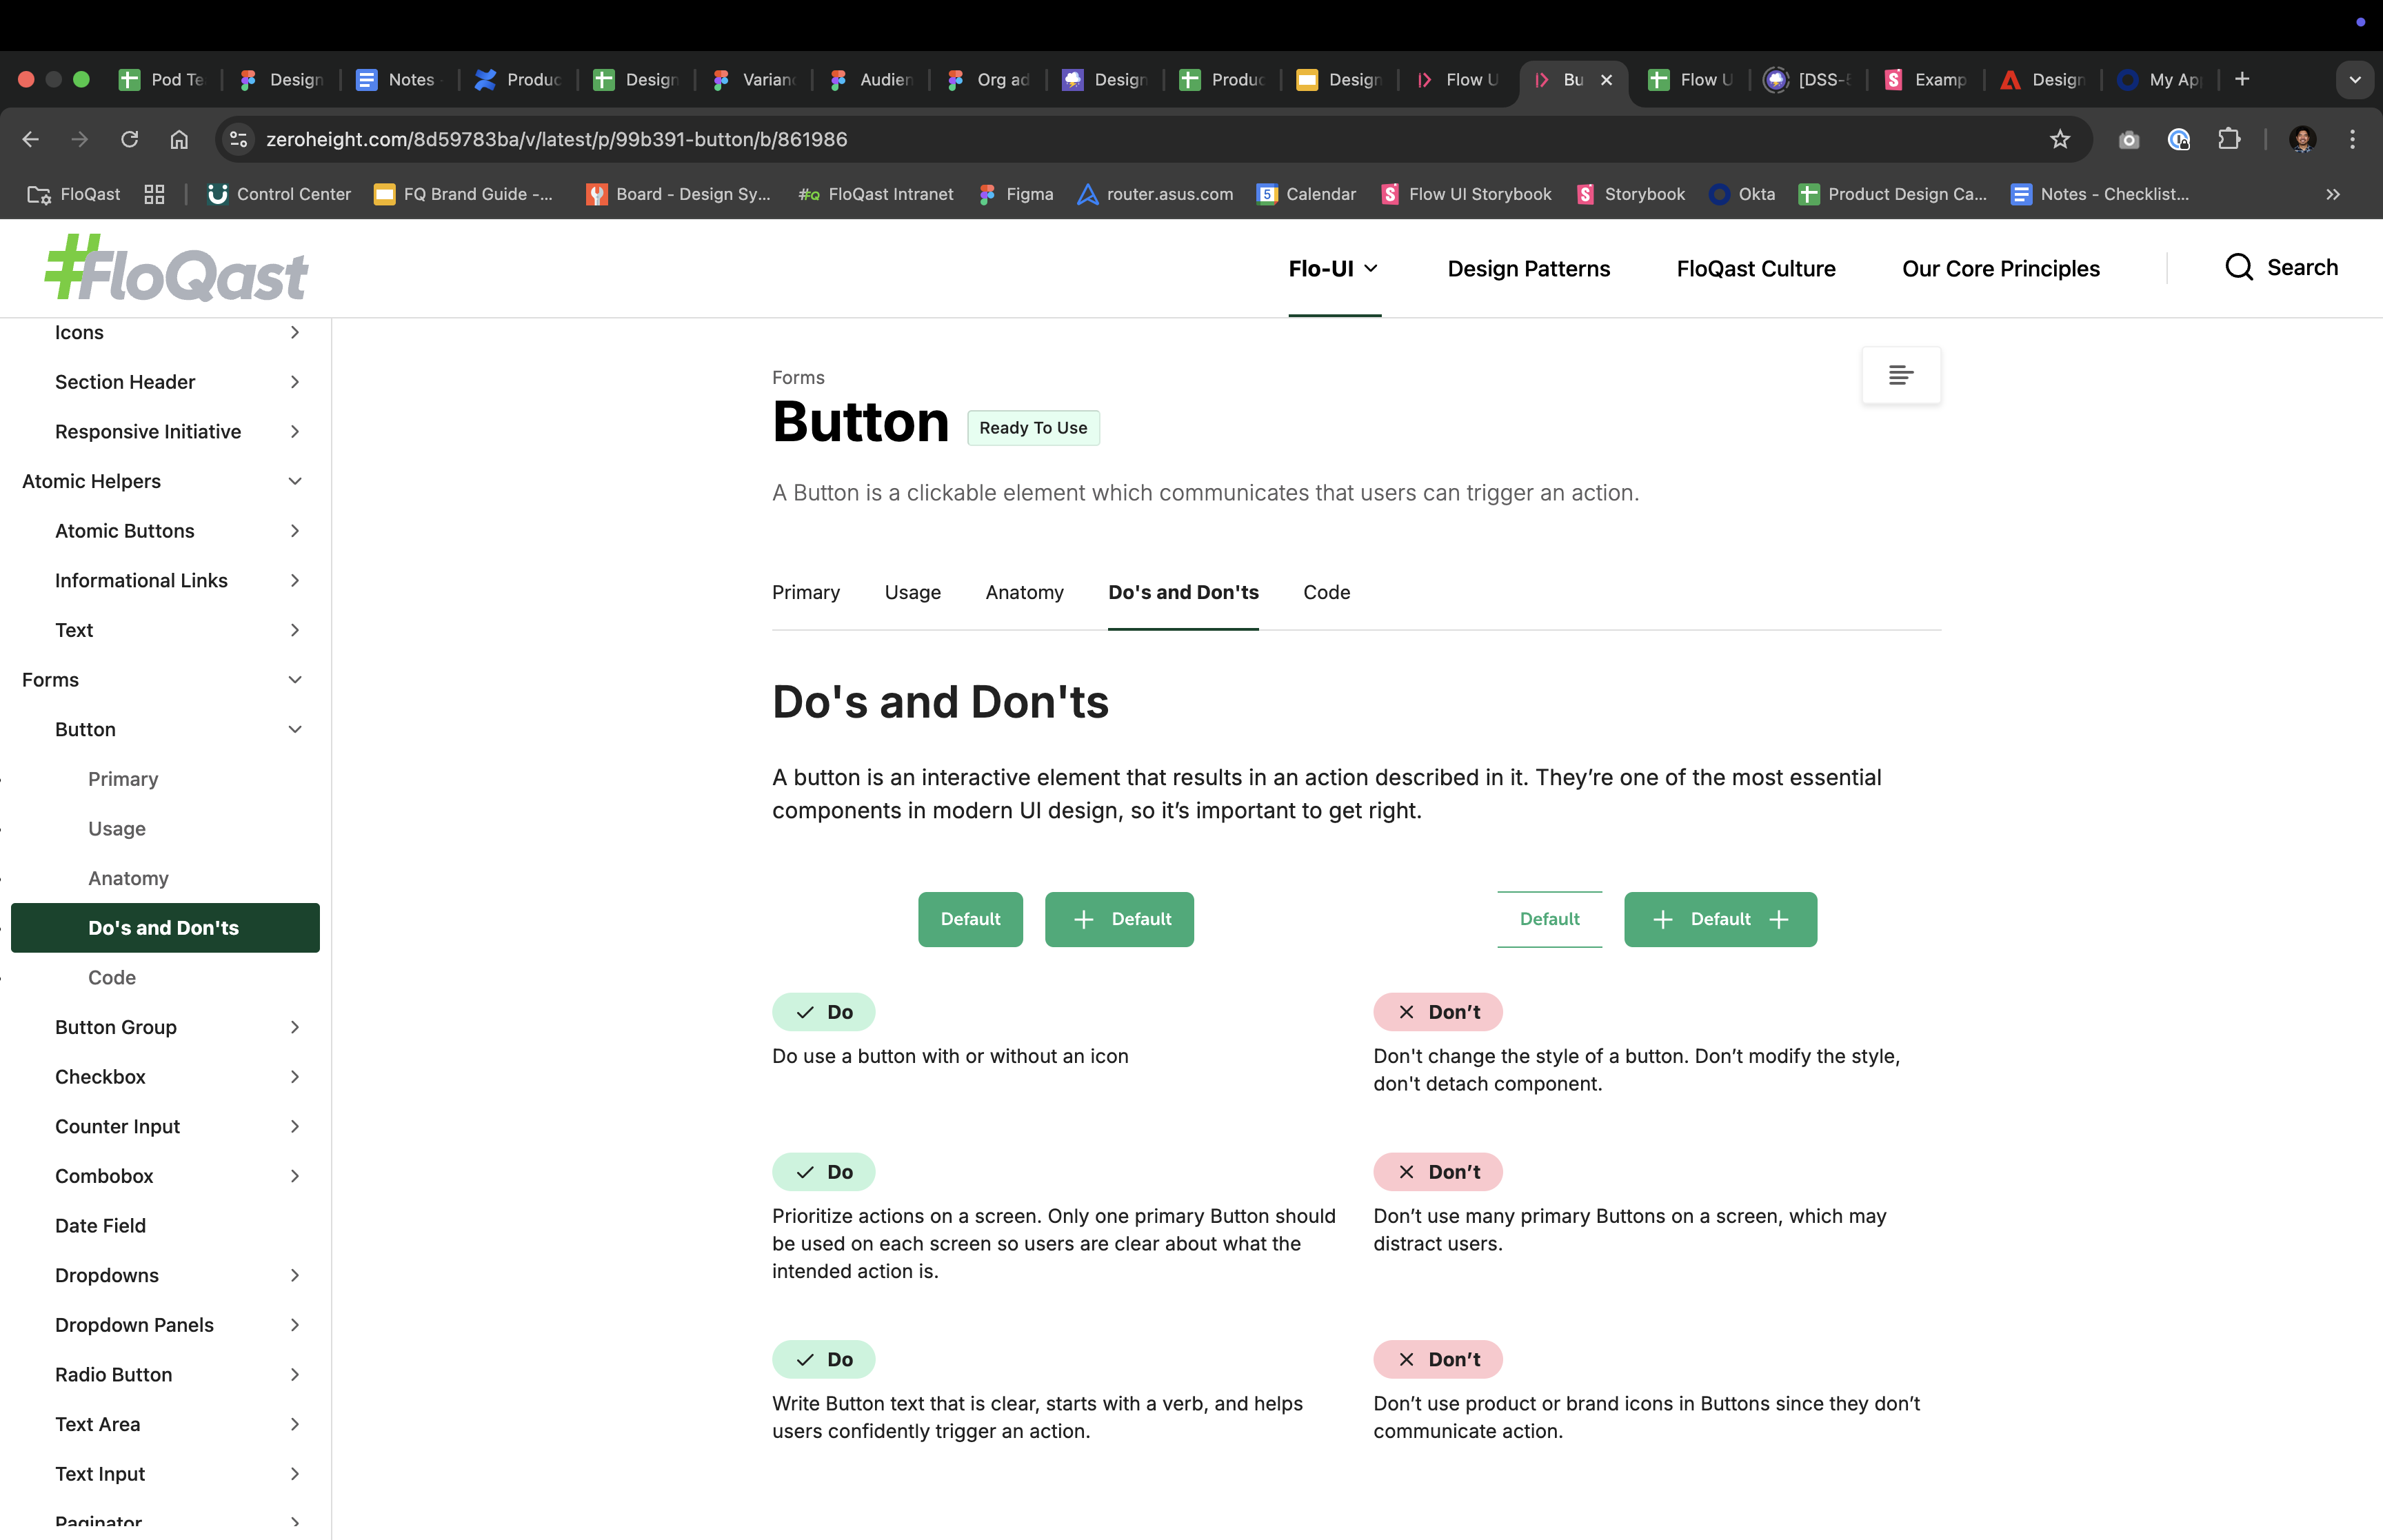This screenshot has width=2383, height=1540.
Task: Open Flow UI Storybook from the bookmarks bar
Action: [x=1465, y=194]
